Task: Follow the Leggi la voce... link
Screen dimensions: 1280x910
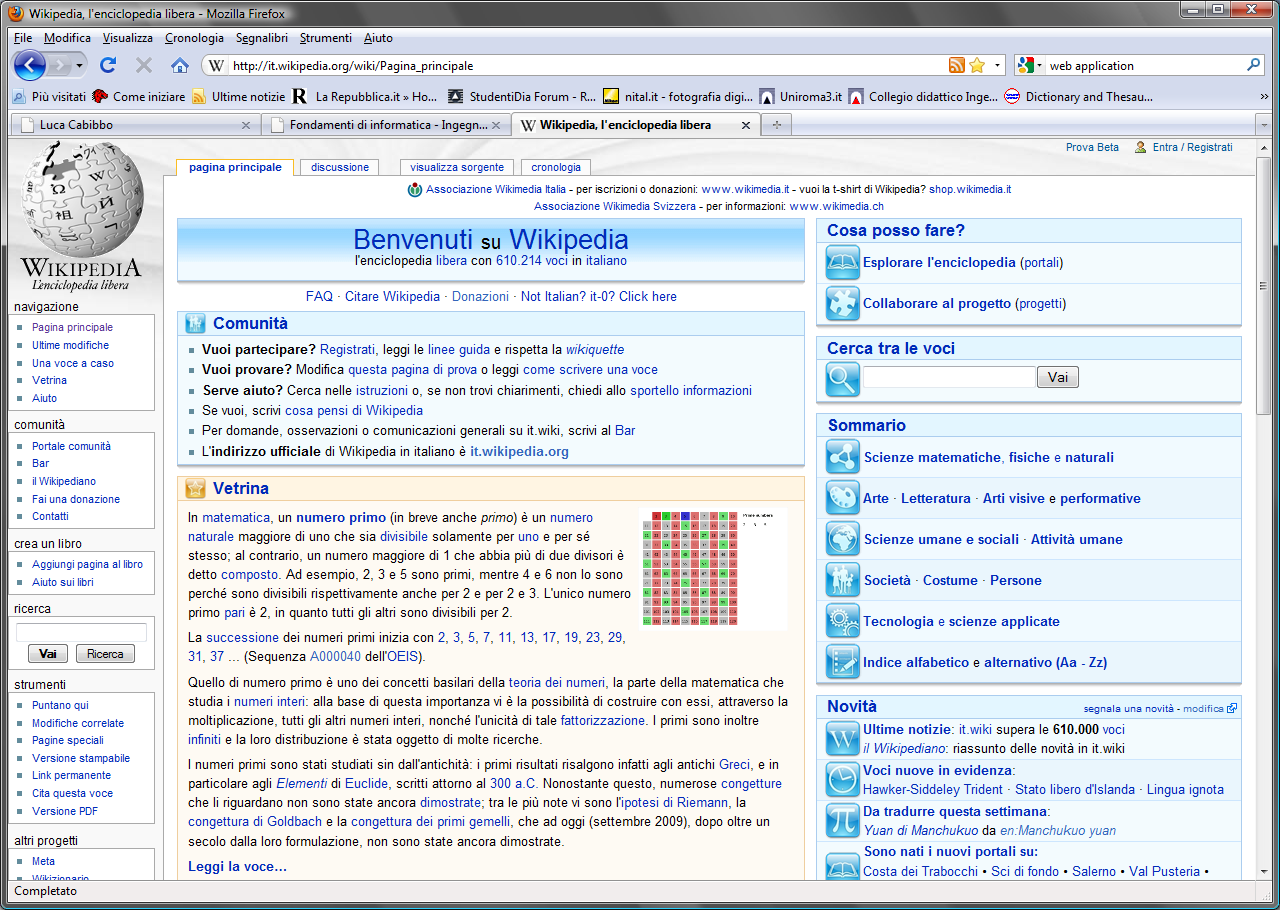Action: (x=237, y=866)
